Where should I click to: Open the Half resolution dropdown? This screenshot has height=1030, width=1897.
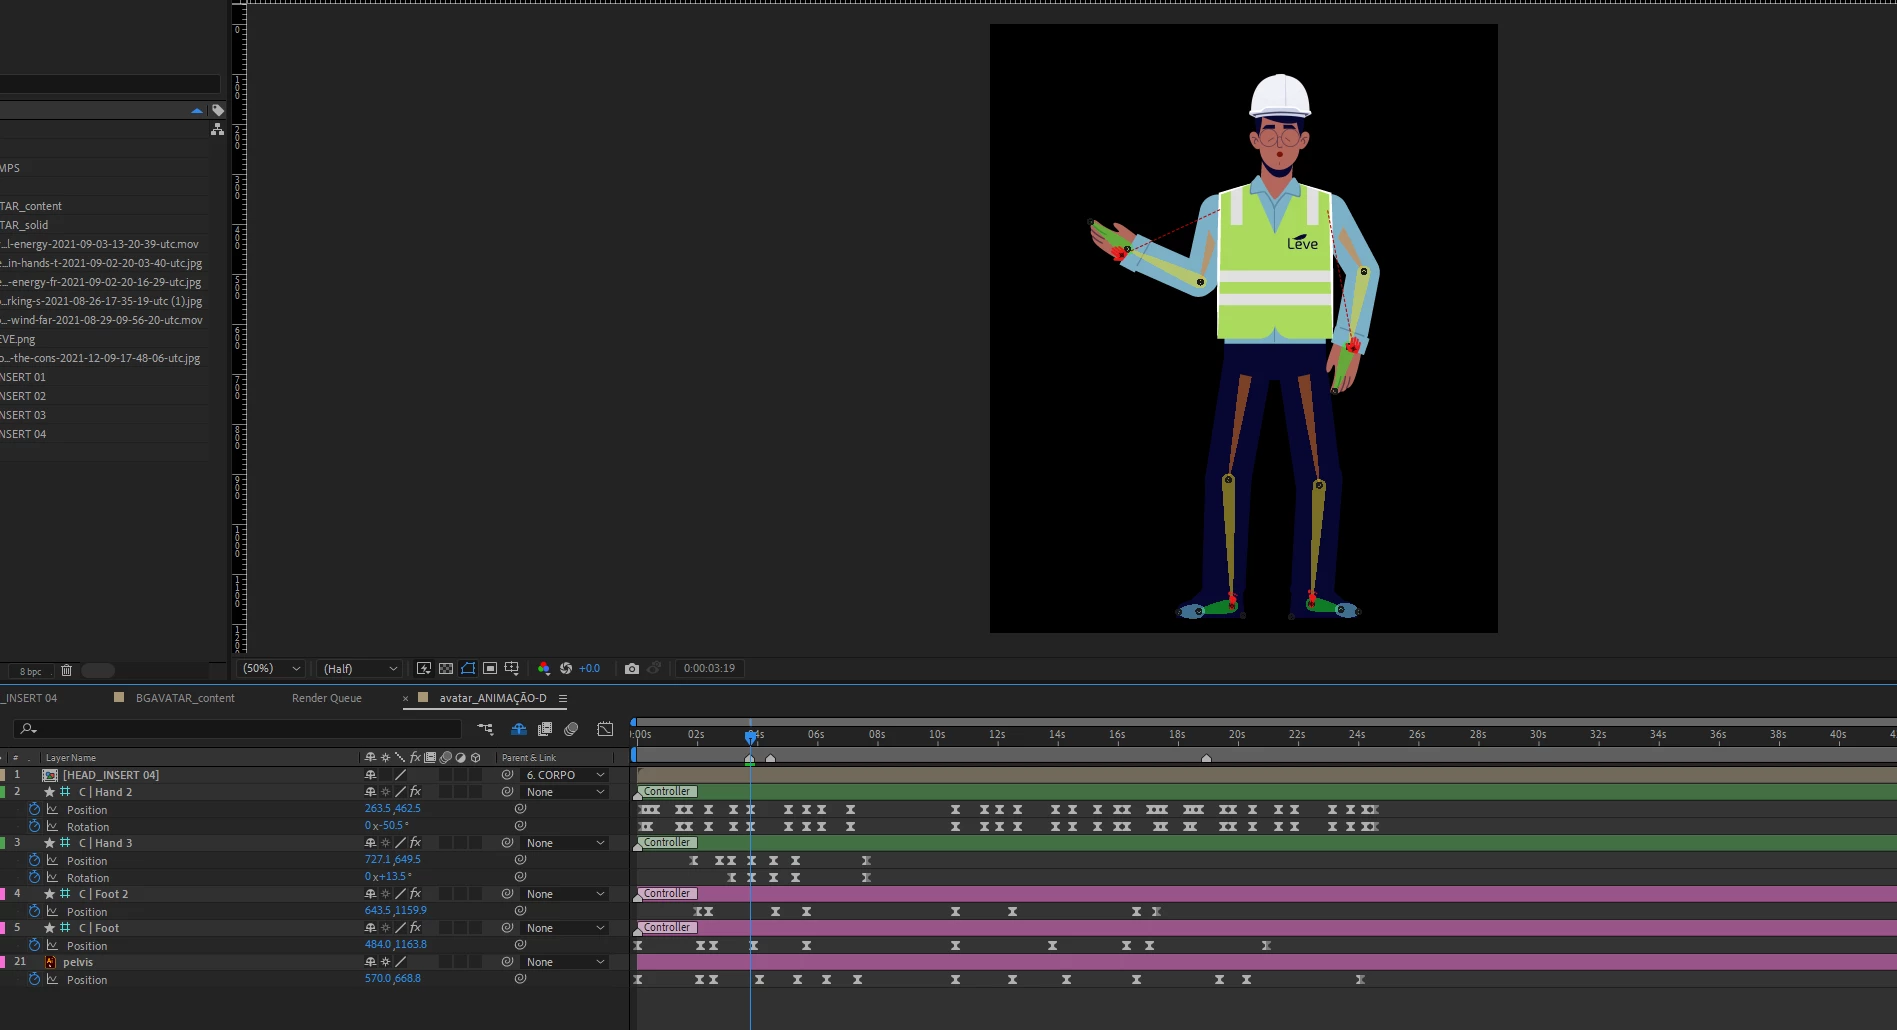[x=360, y=668]
